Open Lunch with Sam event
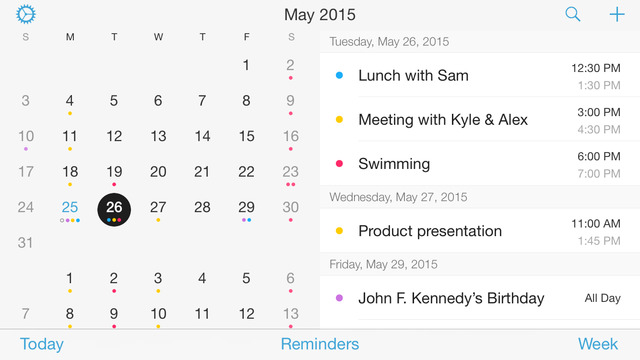Viewport: 640px width, 360px height. point(480,75)
